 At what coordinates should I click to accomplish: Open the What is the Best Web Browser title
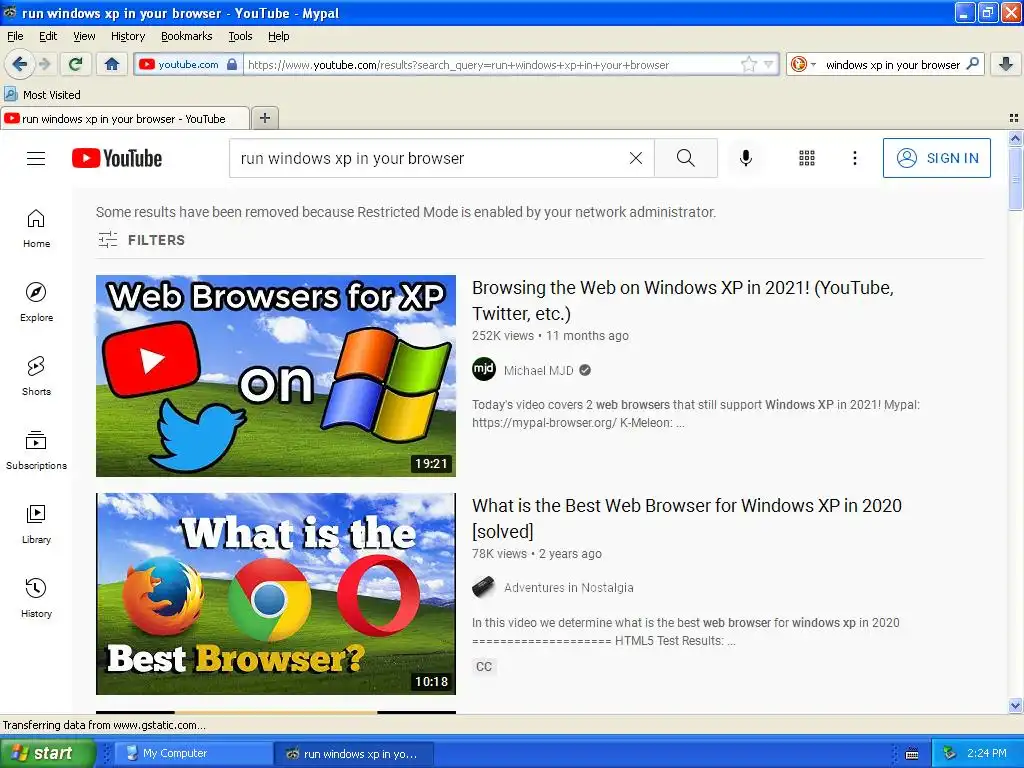coord(686,519)
